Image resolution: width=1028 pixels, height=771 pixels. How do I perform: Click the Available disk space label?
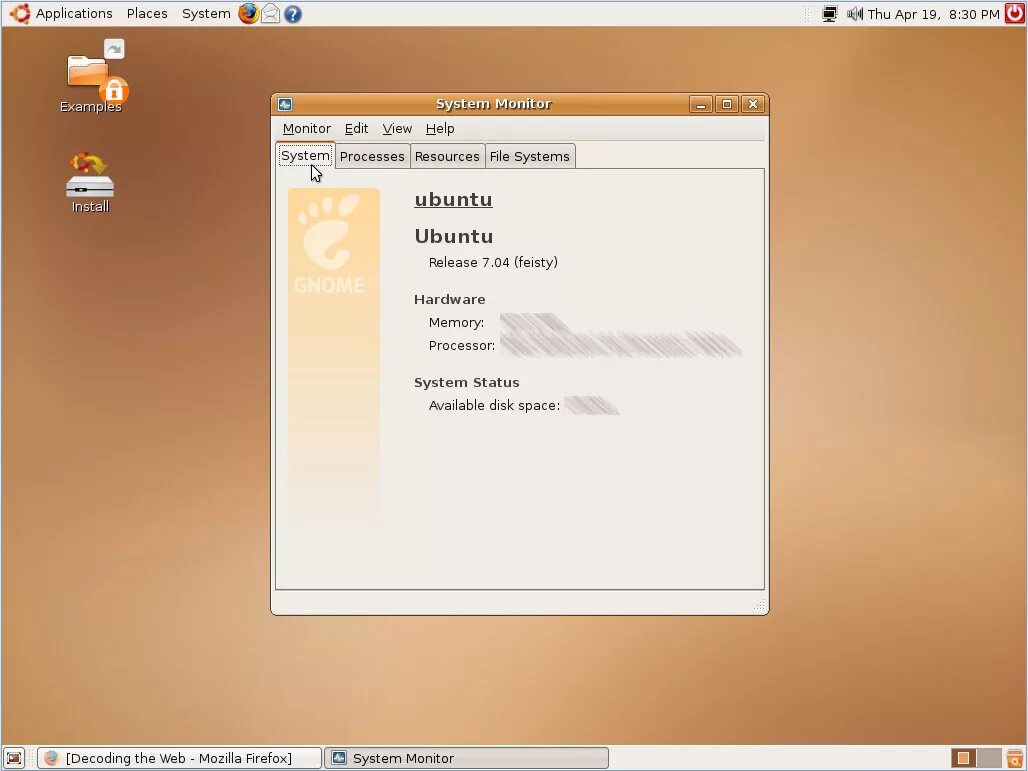[494, 406]
